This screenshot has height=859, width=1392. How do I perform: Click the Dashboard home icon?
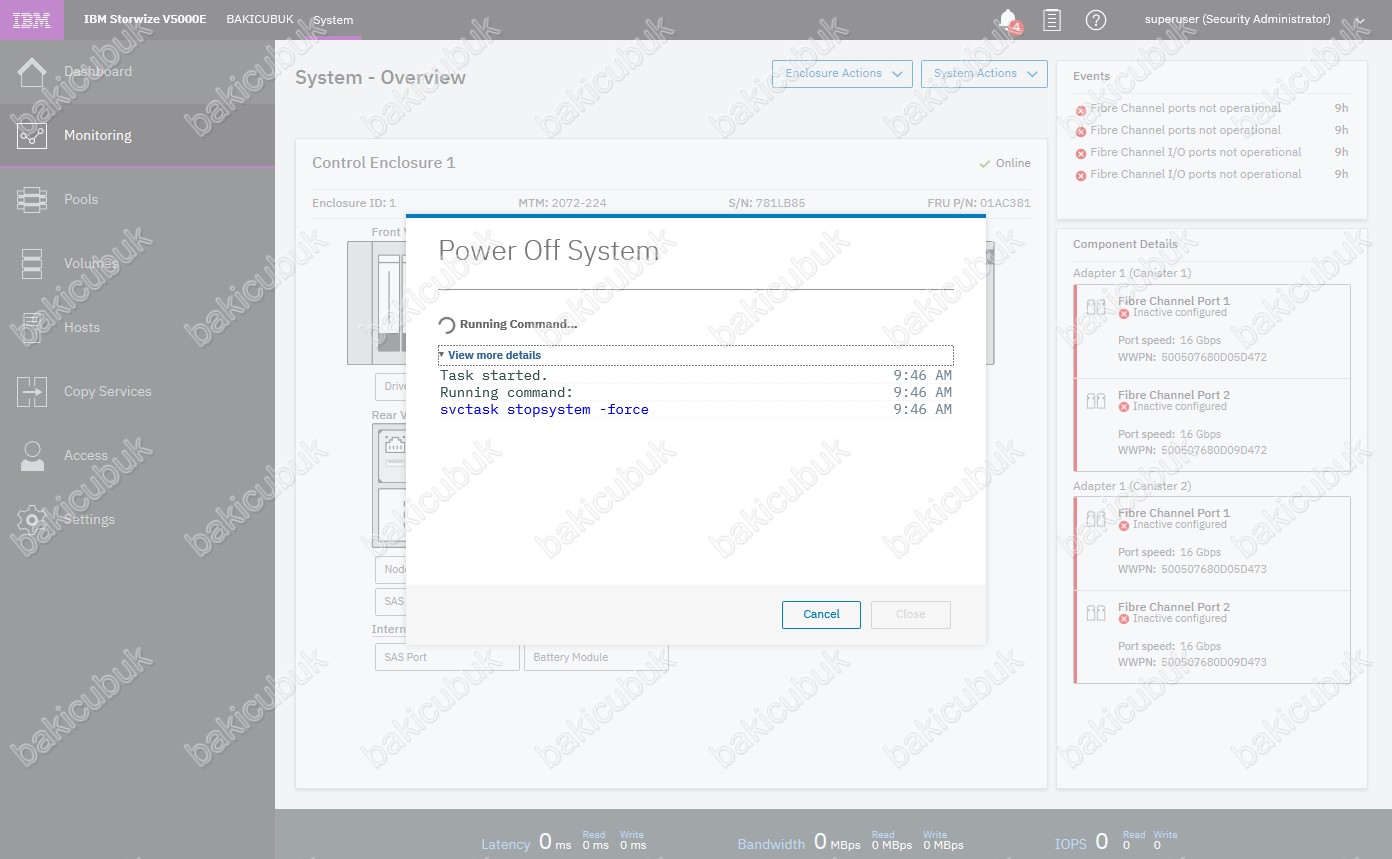(x=32, y=72)
